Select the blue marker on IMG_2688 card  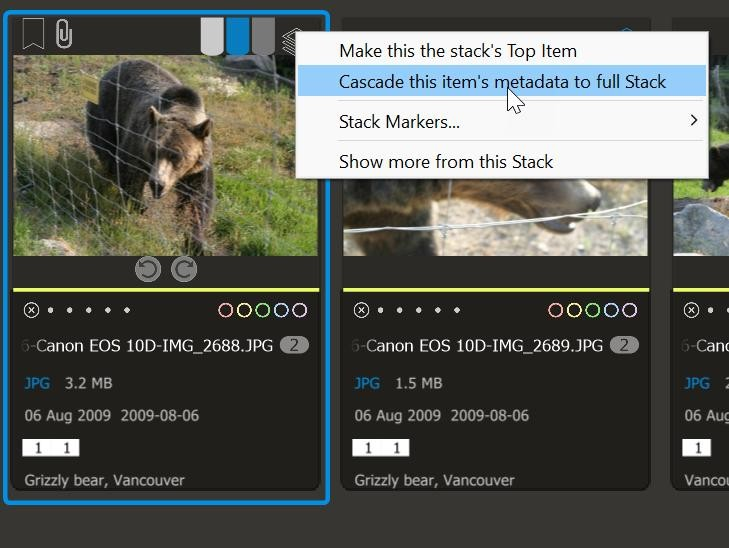(x=238, y=36)
